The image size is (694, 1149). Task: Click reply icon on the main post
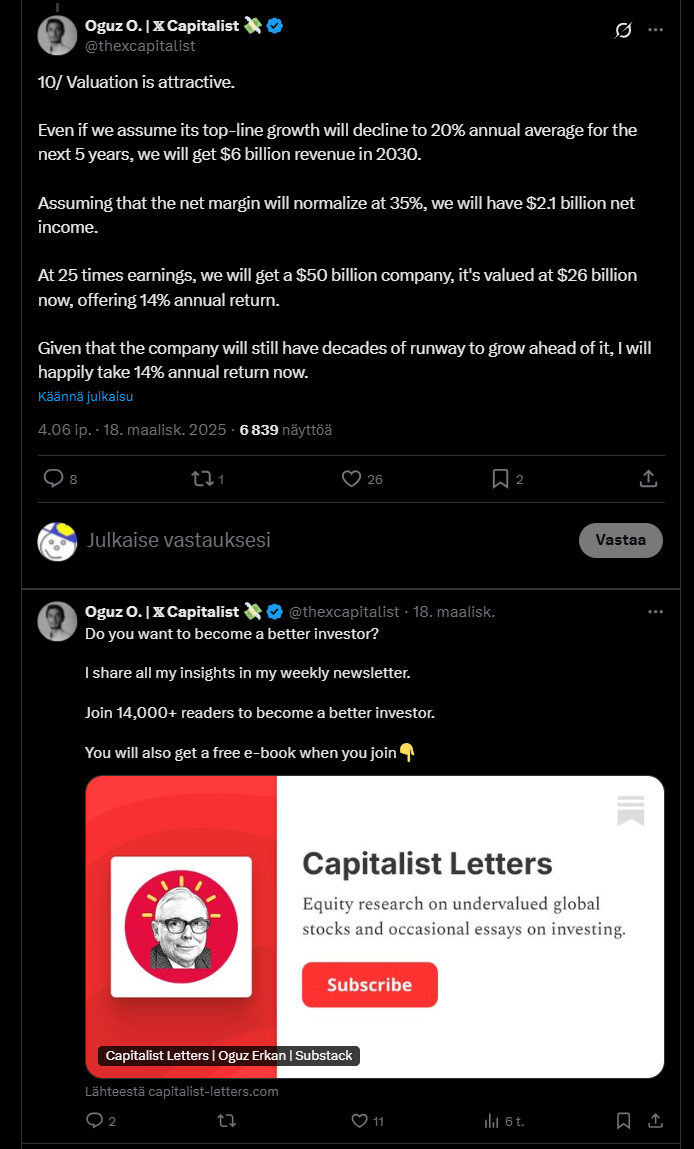pos(54,479)
